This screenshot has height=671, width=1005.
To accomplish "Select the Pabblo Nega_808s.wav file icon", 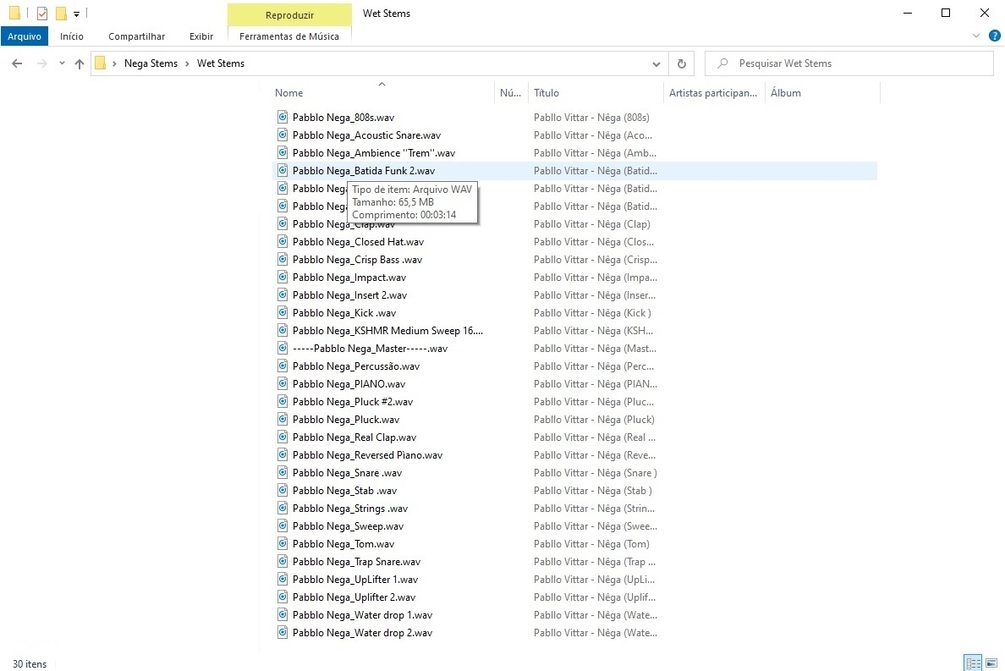I will [x=283, y=117].
